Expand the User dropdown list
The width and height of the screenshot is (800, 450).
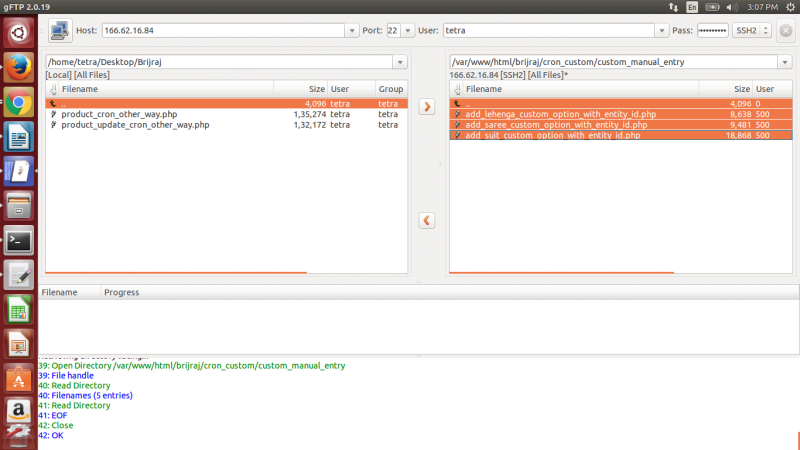pos(661,31)
